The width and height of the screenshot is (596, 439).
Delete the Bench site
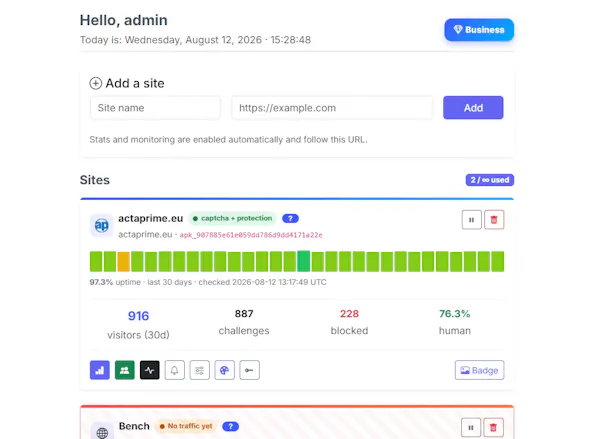[493, 428]
